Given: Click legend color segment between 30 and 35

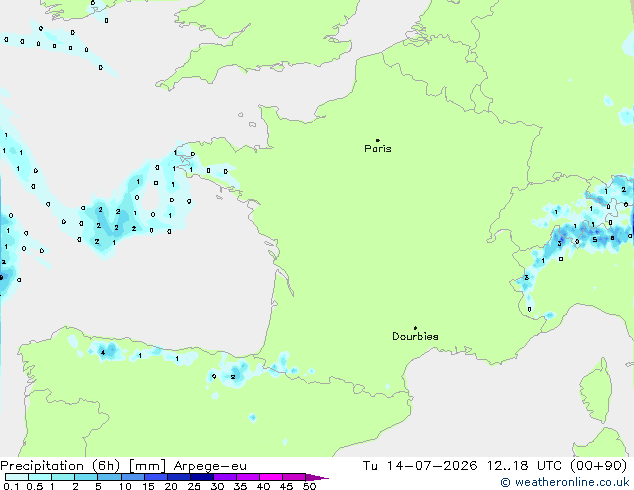Looking at the screenshot, I should pos(225,477).
